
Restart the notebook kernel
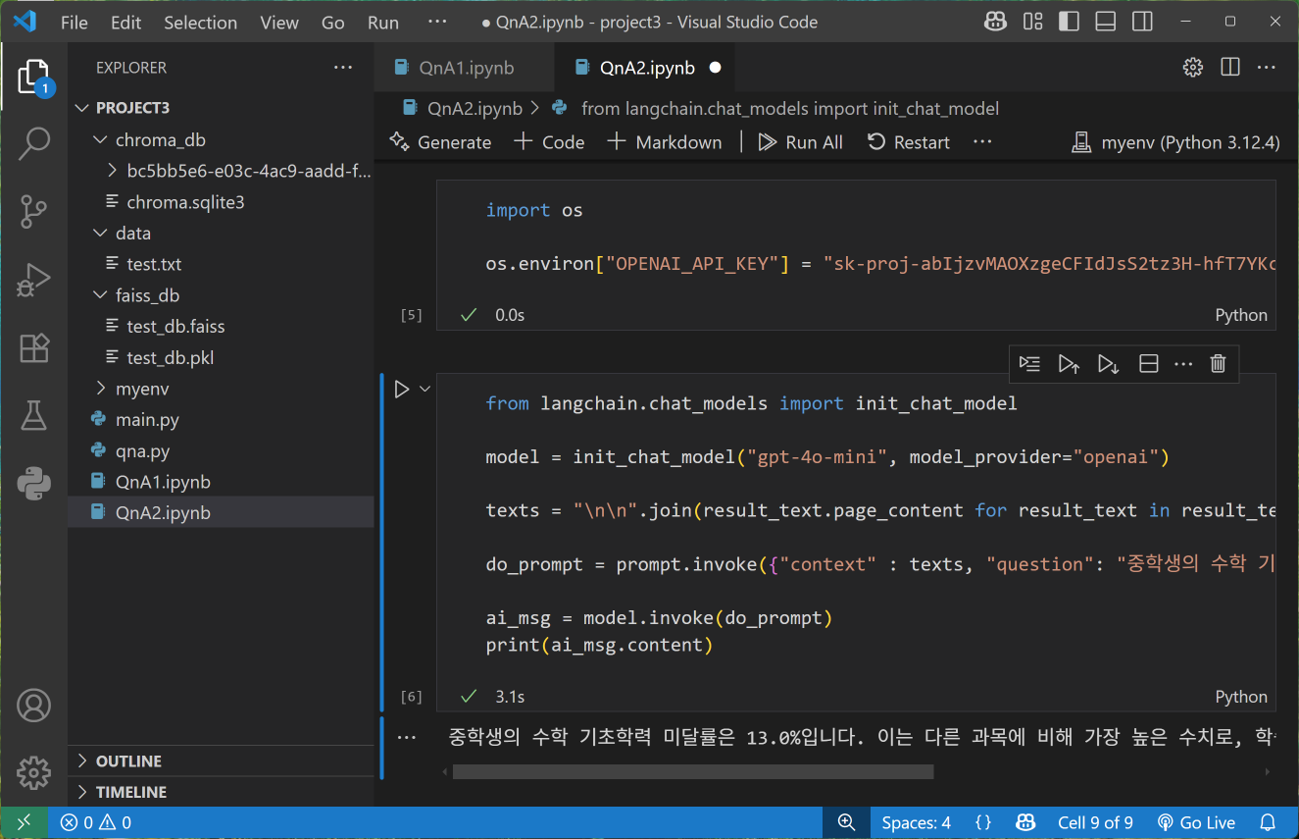[908, 142]
